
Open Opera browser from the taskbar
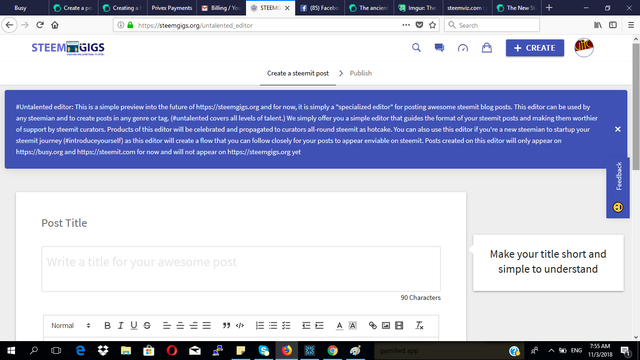[172, 351]
